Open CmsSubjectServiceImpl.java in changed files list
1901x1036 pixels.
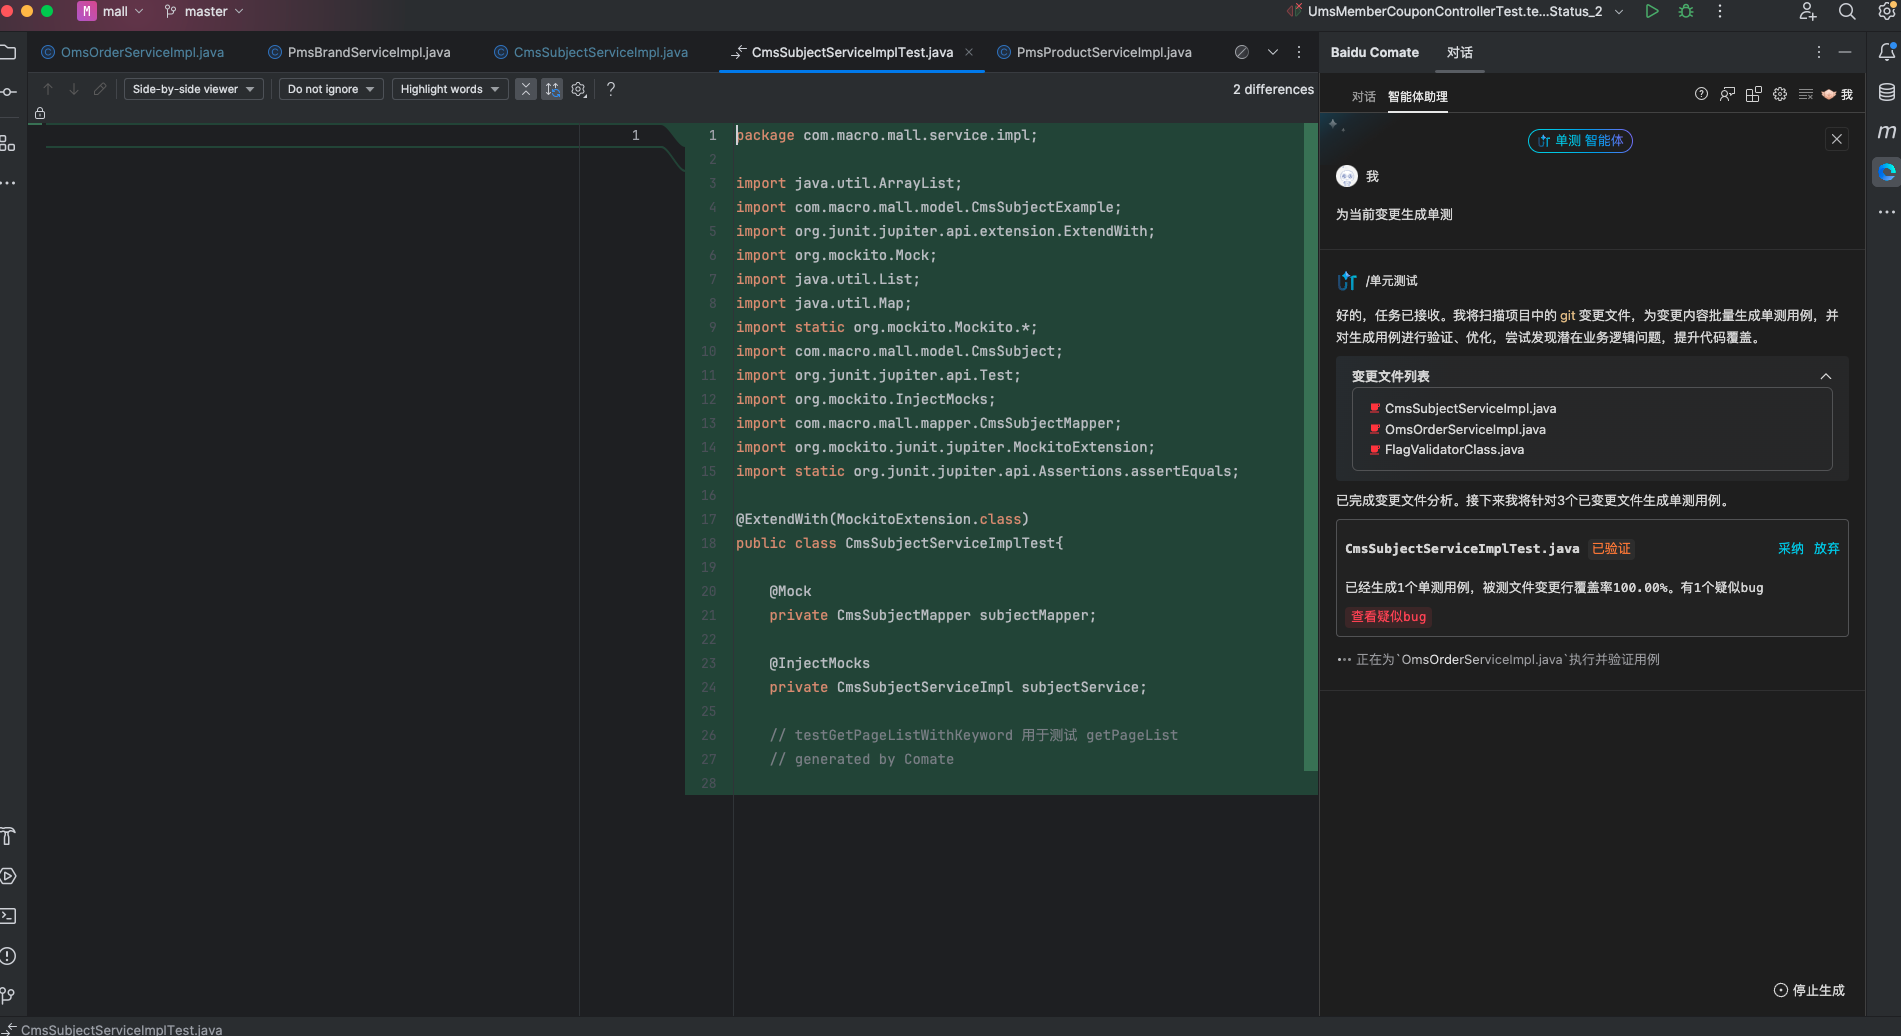click(1470, 408)
